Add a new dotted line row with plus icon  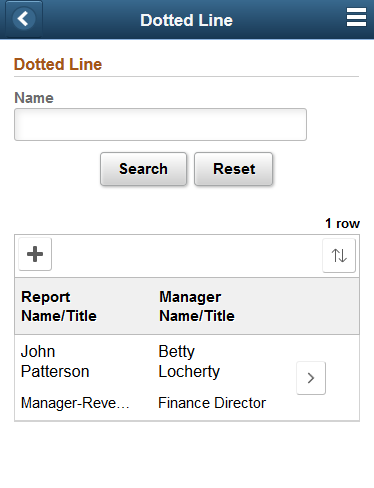(x=35, y=254)
